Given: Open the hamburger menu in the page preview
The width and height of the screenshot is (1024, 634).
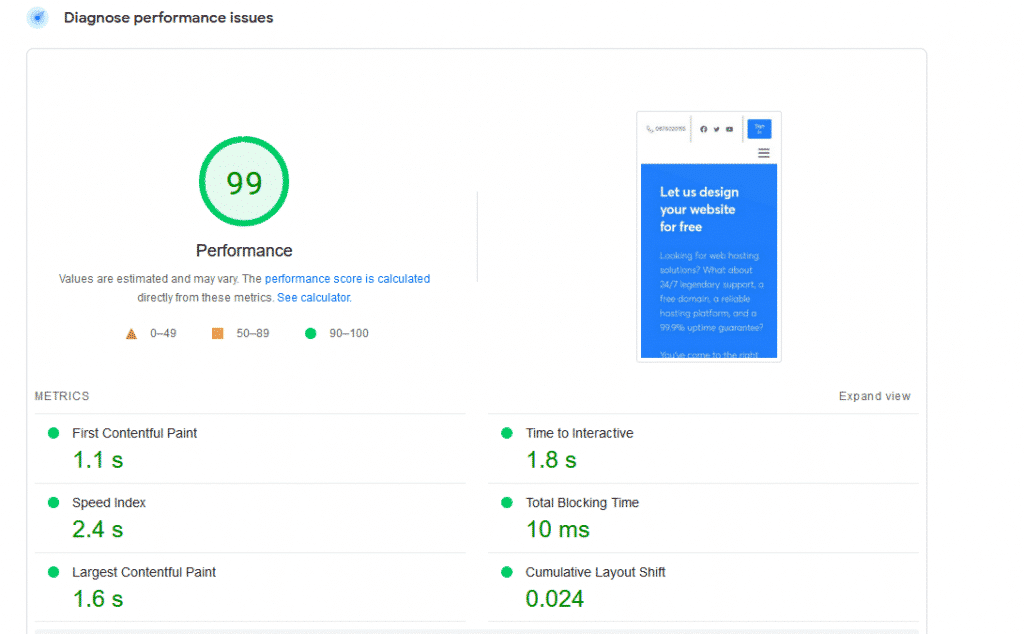Looking at the screenshot, I should tap(764, 153).
